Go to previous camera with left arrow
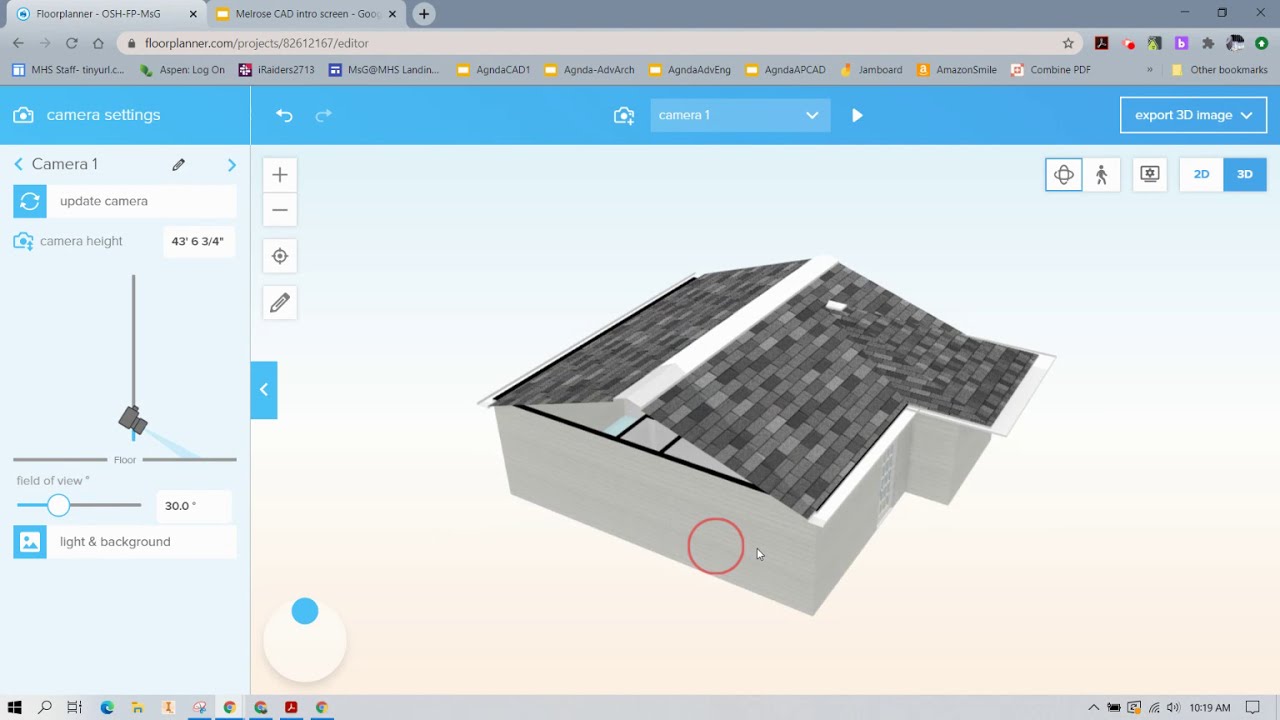 pyautogui.click(x=18, y=164)
